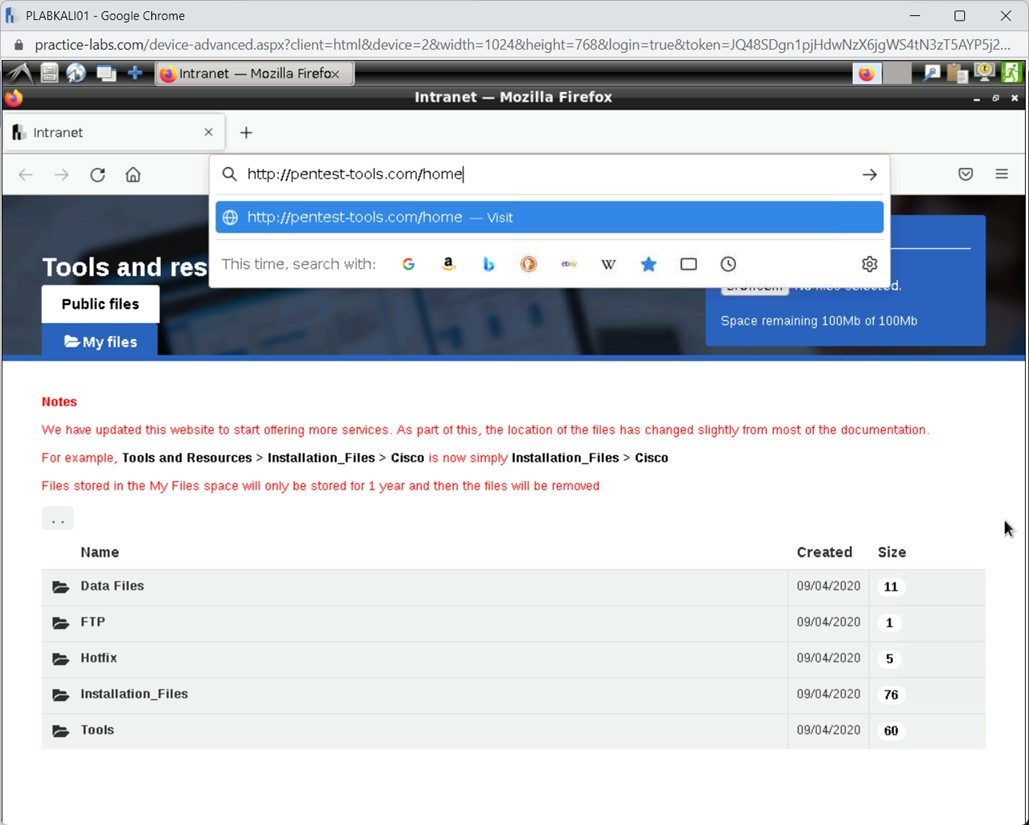Select the pentest-tools.com Visit suggestion
Screen dimensions: 1029x825
[x=548, y=217]
